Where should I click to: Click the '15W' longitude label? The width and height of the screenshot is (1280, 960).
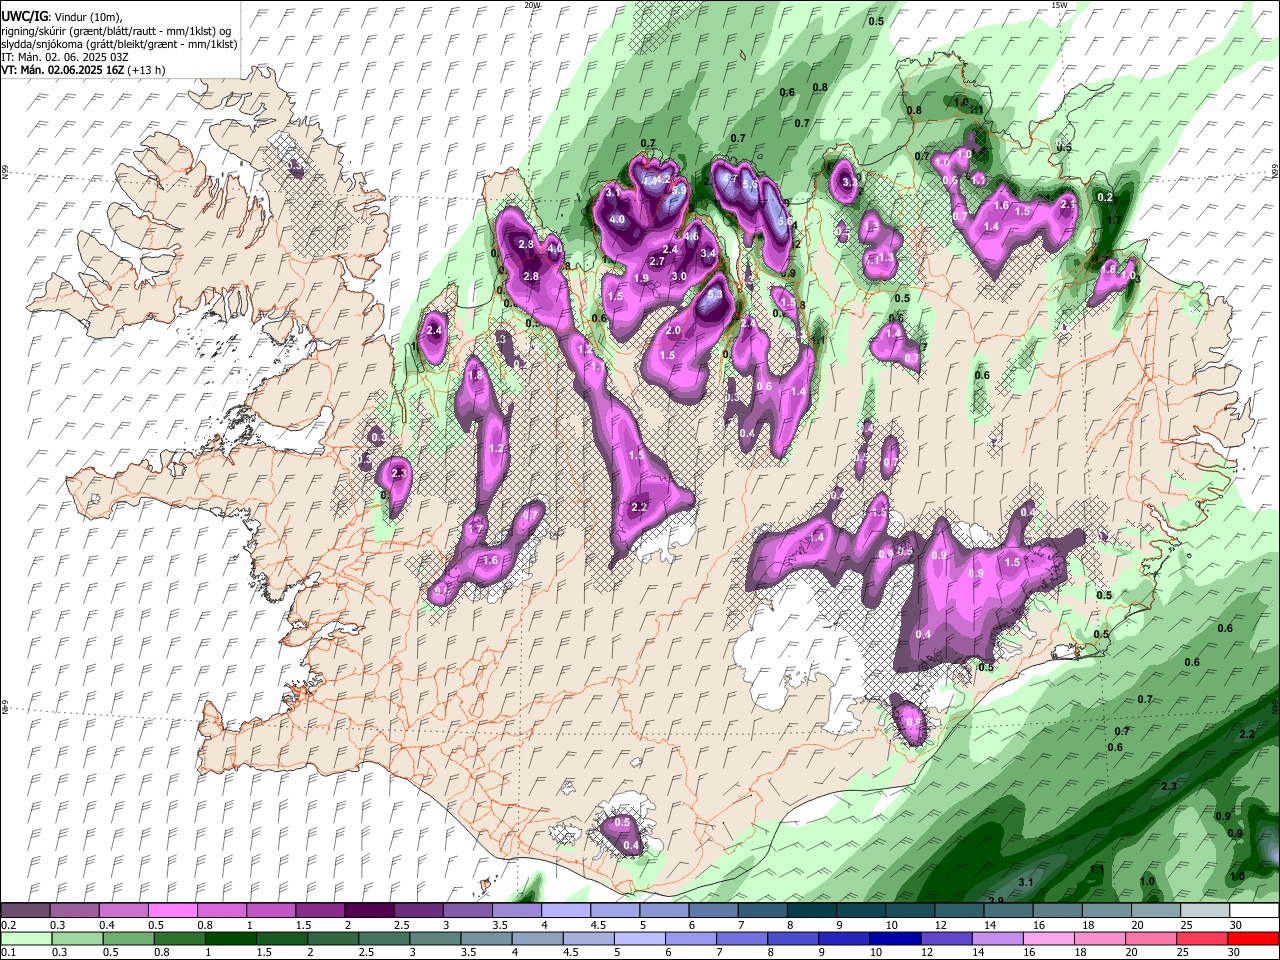pos(1059,4)
